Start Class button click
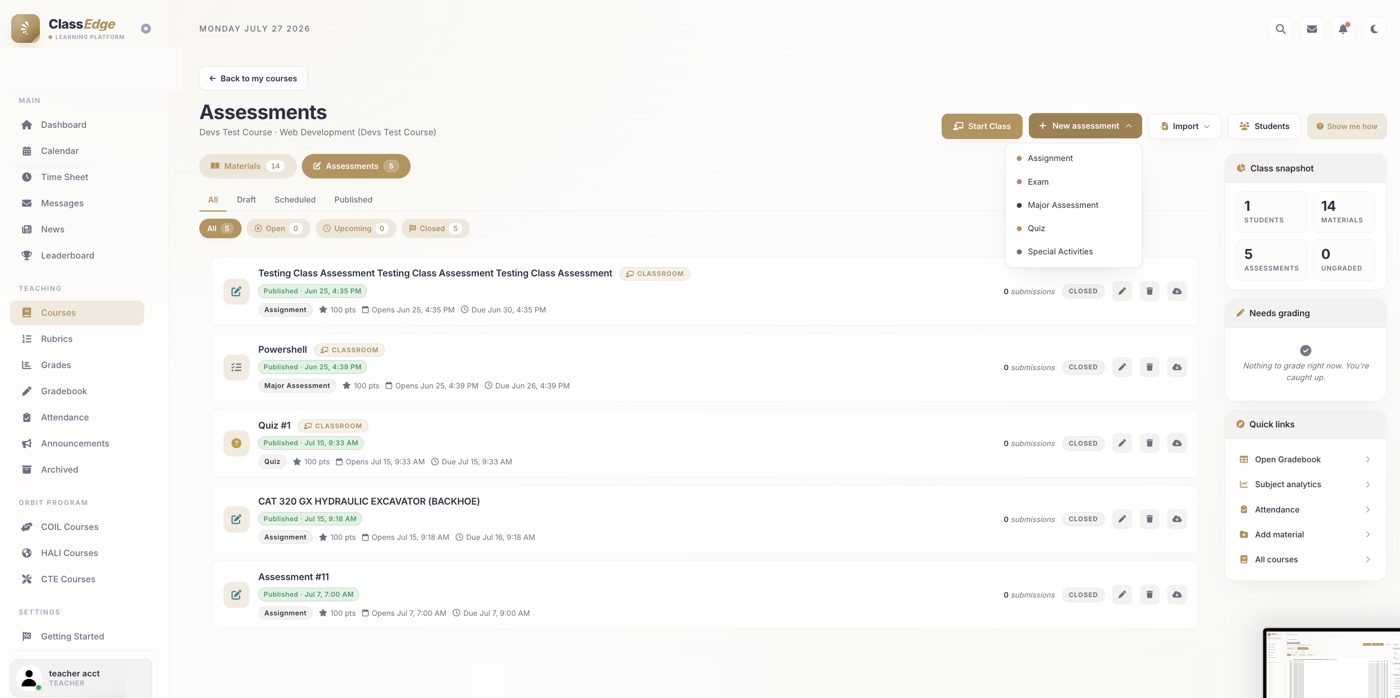This screenshot has height=698, width=1400. pyautogui.click(x=982, y=126)
